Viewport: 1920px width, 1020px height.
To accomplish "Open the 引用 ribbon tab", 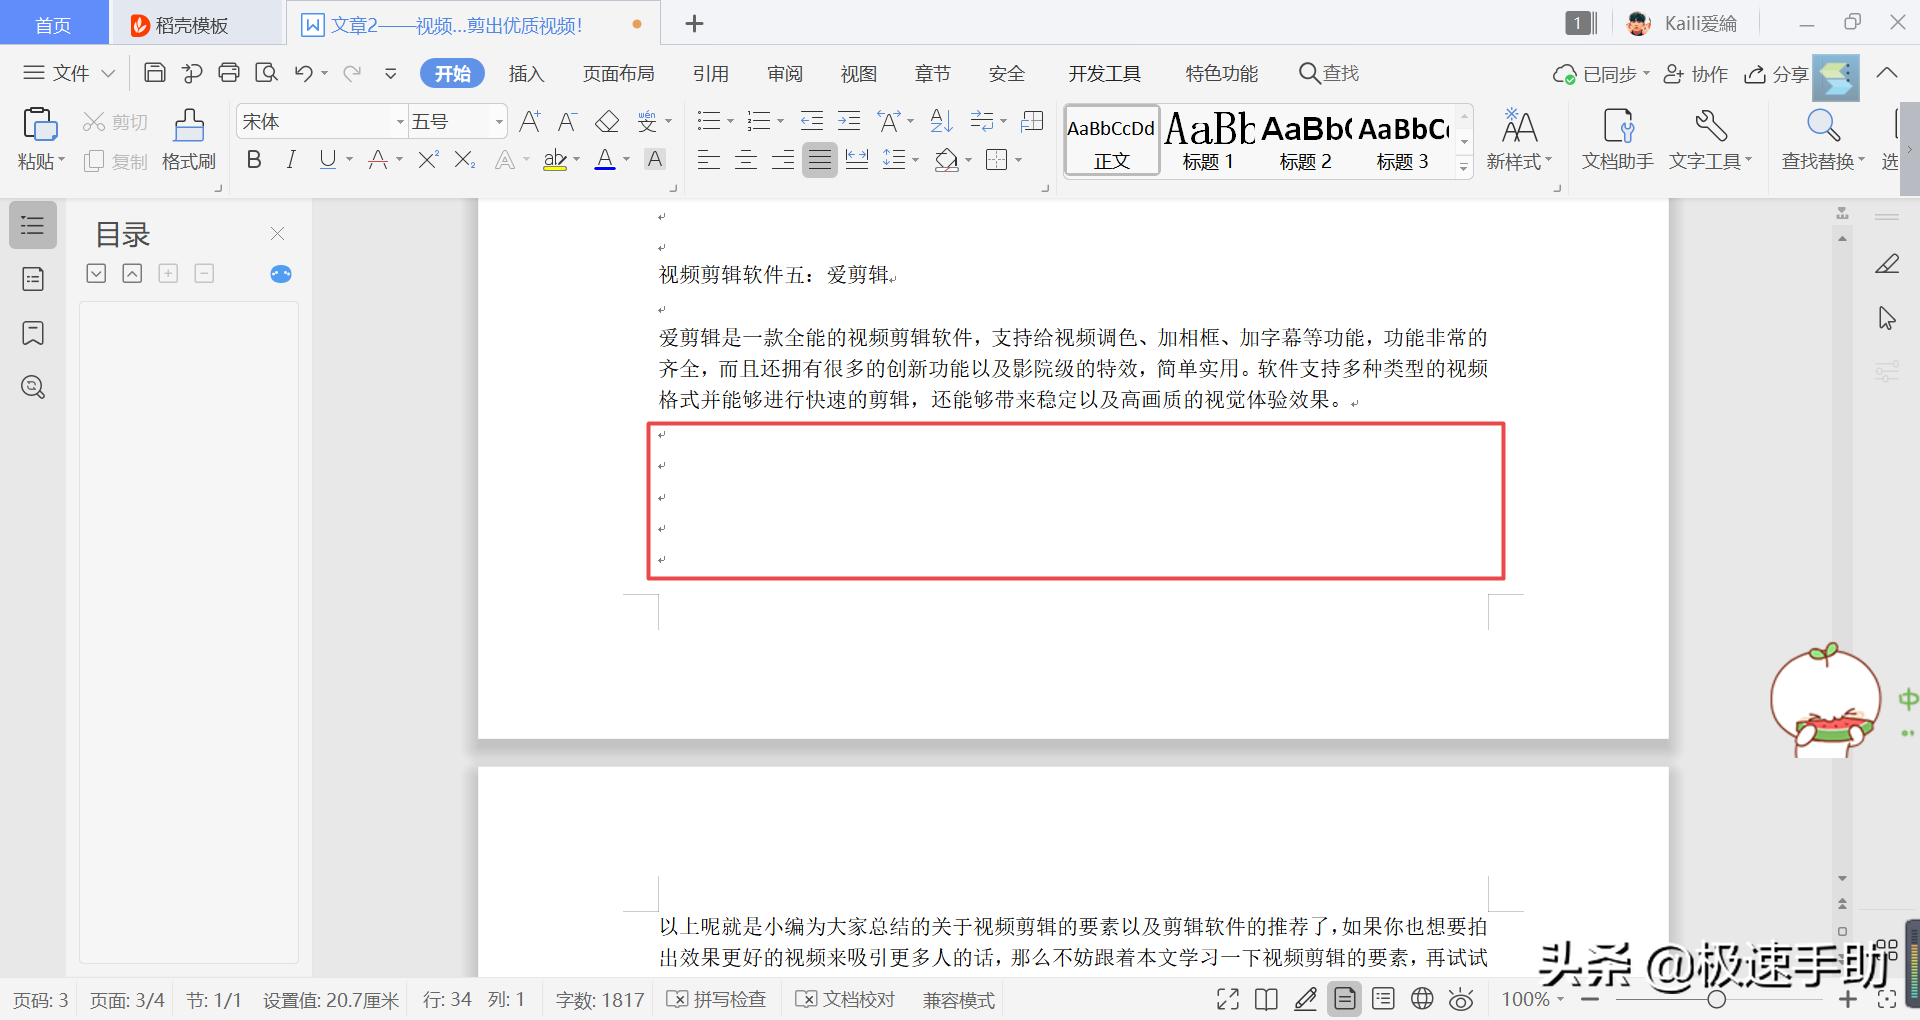I will click(x=710, y=73).
